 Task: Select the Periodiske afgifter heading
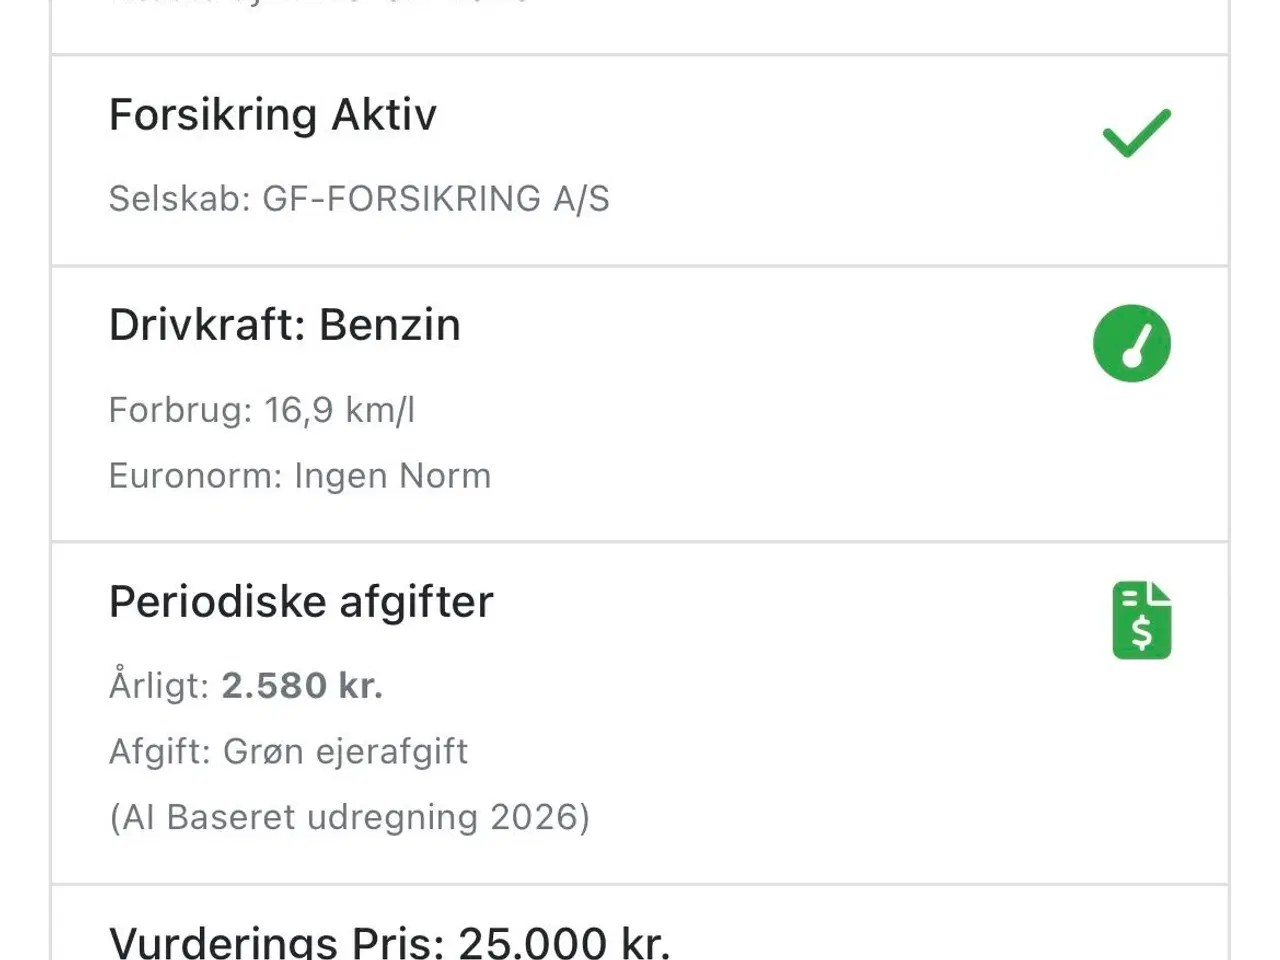(x=300, y=601)
